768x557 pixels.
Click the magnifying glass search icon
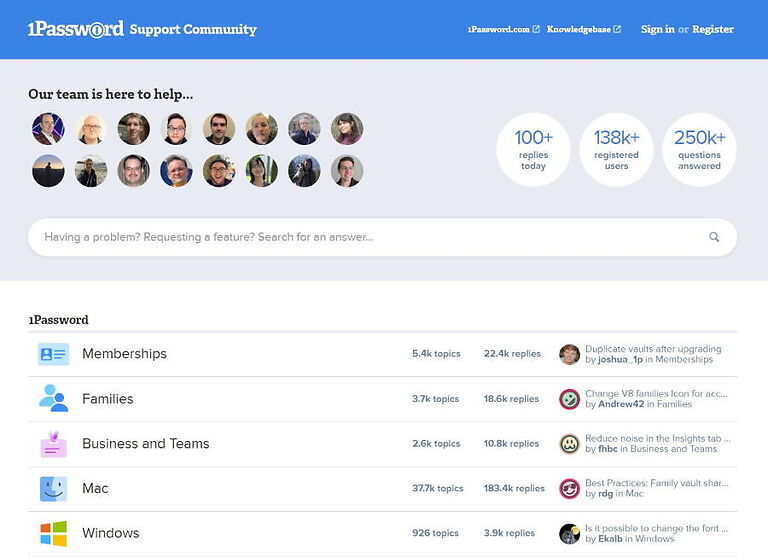point(714,237)
